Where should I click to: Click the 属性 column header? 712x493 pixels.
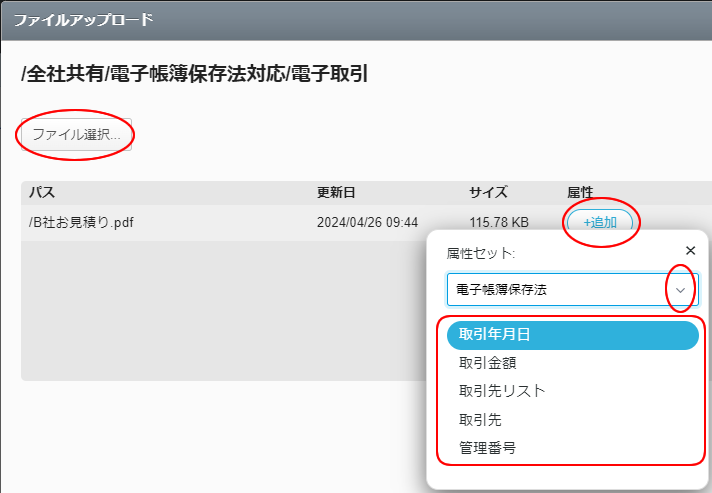click(580, 192)
